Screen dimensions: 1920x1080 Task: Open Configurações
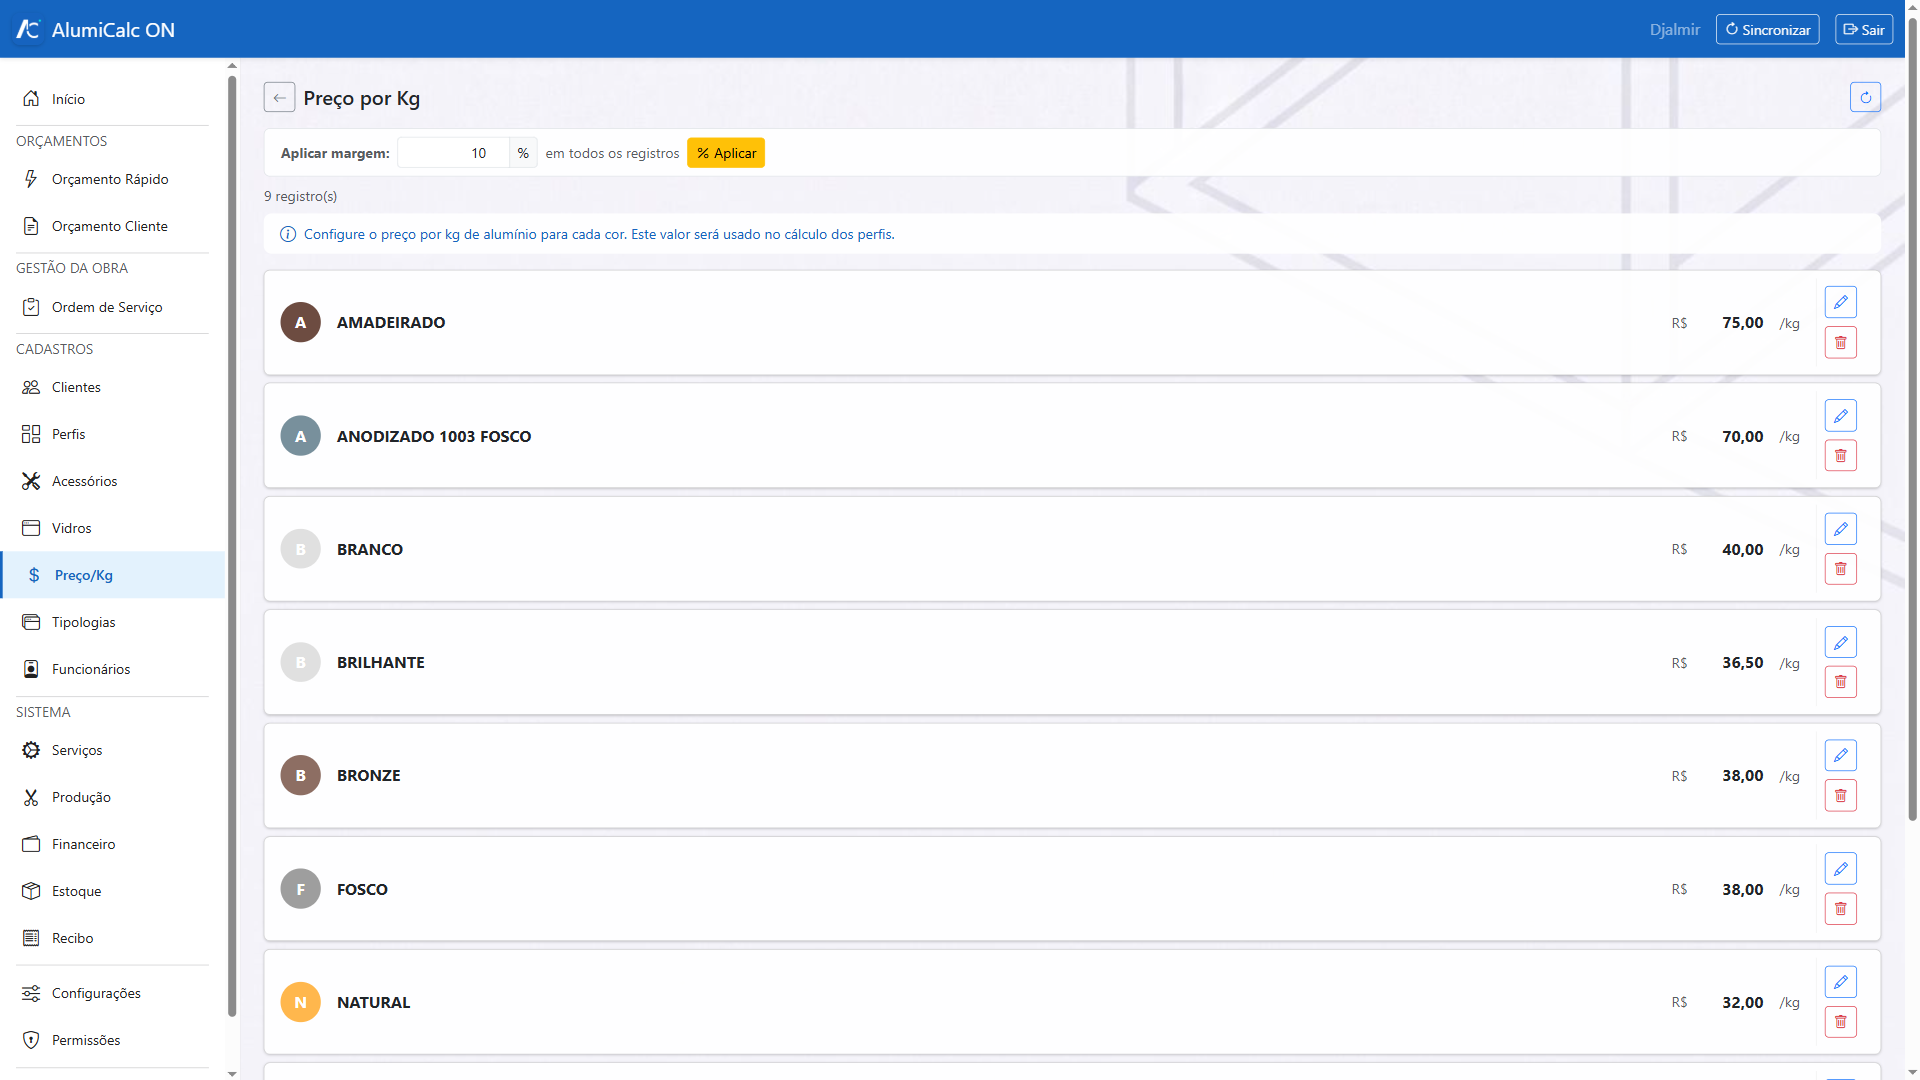coord(112,993)
